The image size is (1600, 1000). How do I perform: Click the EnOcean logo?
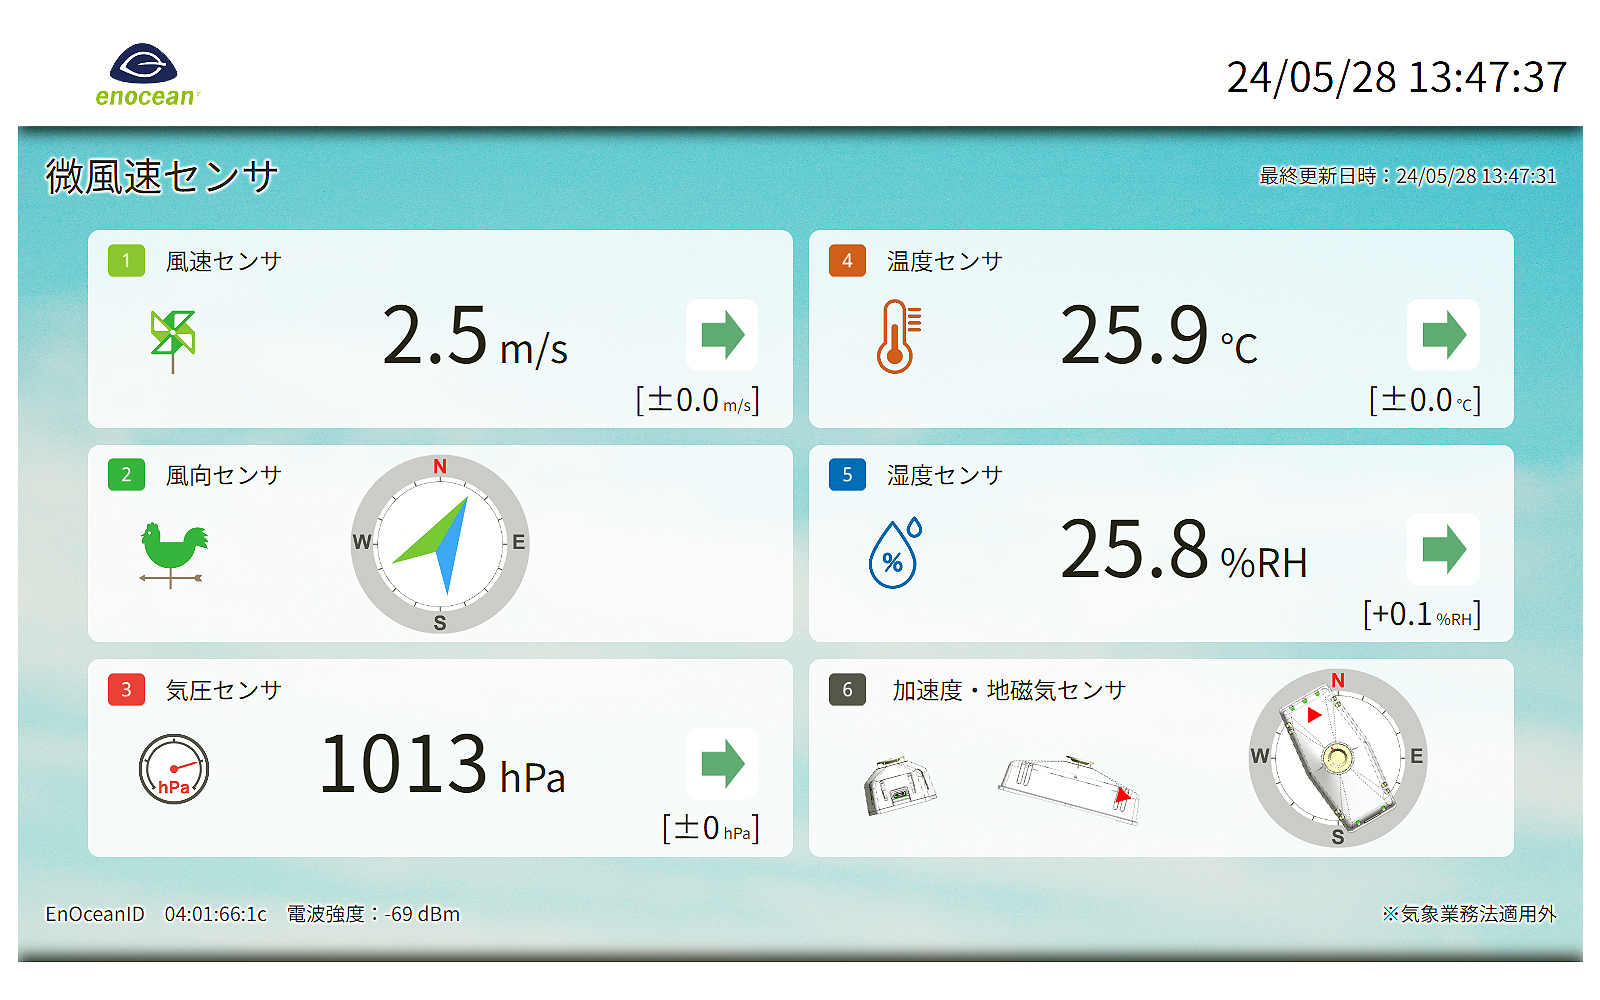click(x=146, y=75)
